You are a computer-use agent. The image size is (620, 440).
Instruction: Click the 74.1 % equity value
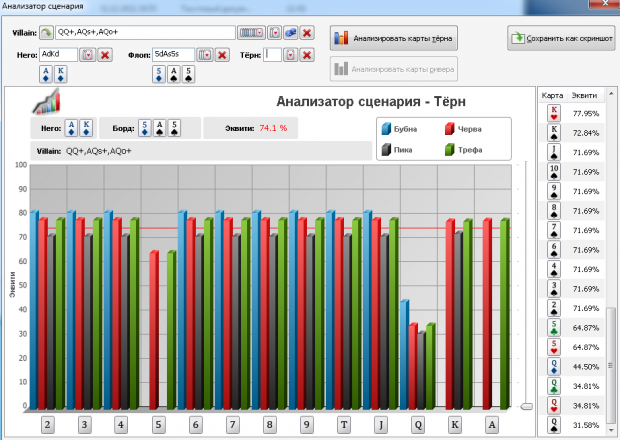point(273,128)
